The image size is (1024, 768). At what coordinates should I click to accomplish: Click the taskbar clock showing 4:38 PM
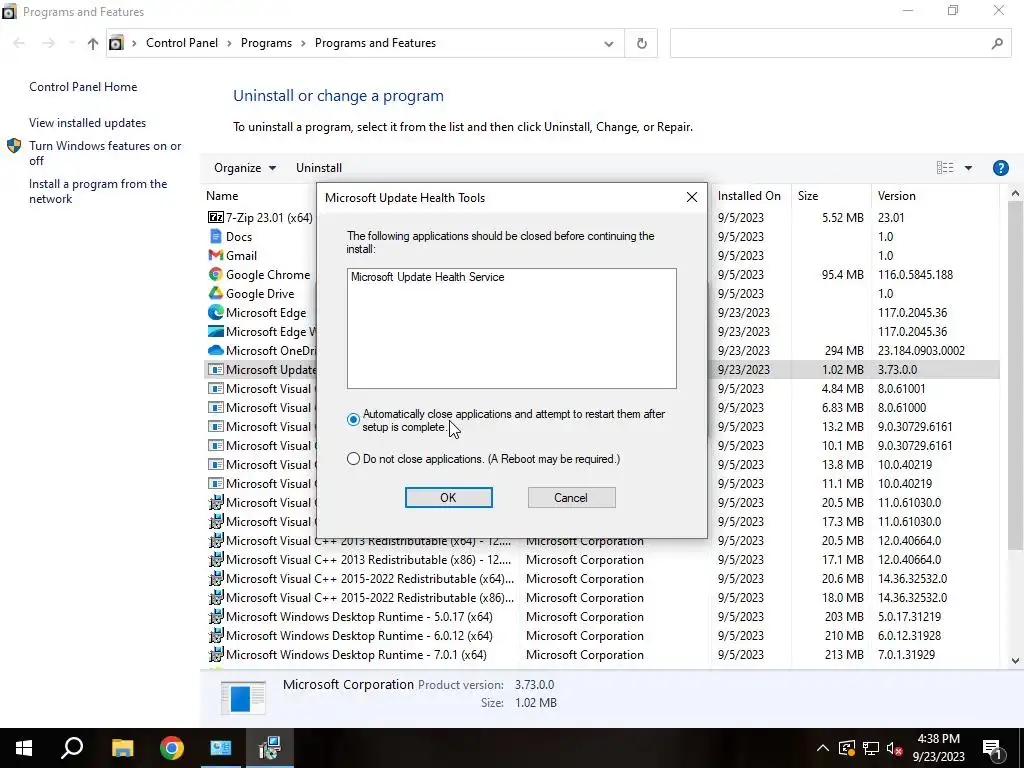pyautogui.click(x=938, y=748)
